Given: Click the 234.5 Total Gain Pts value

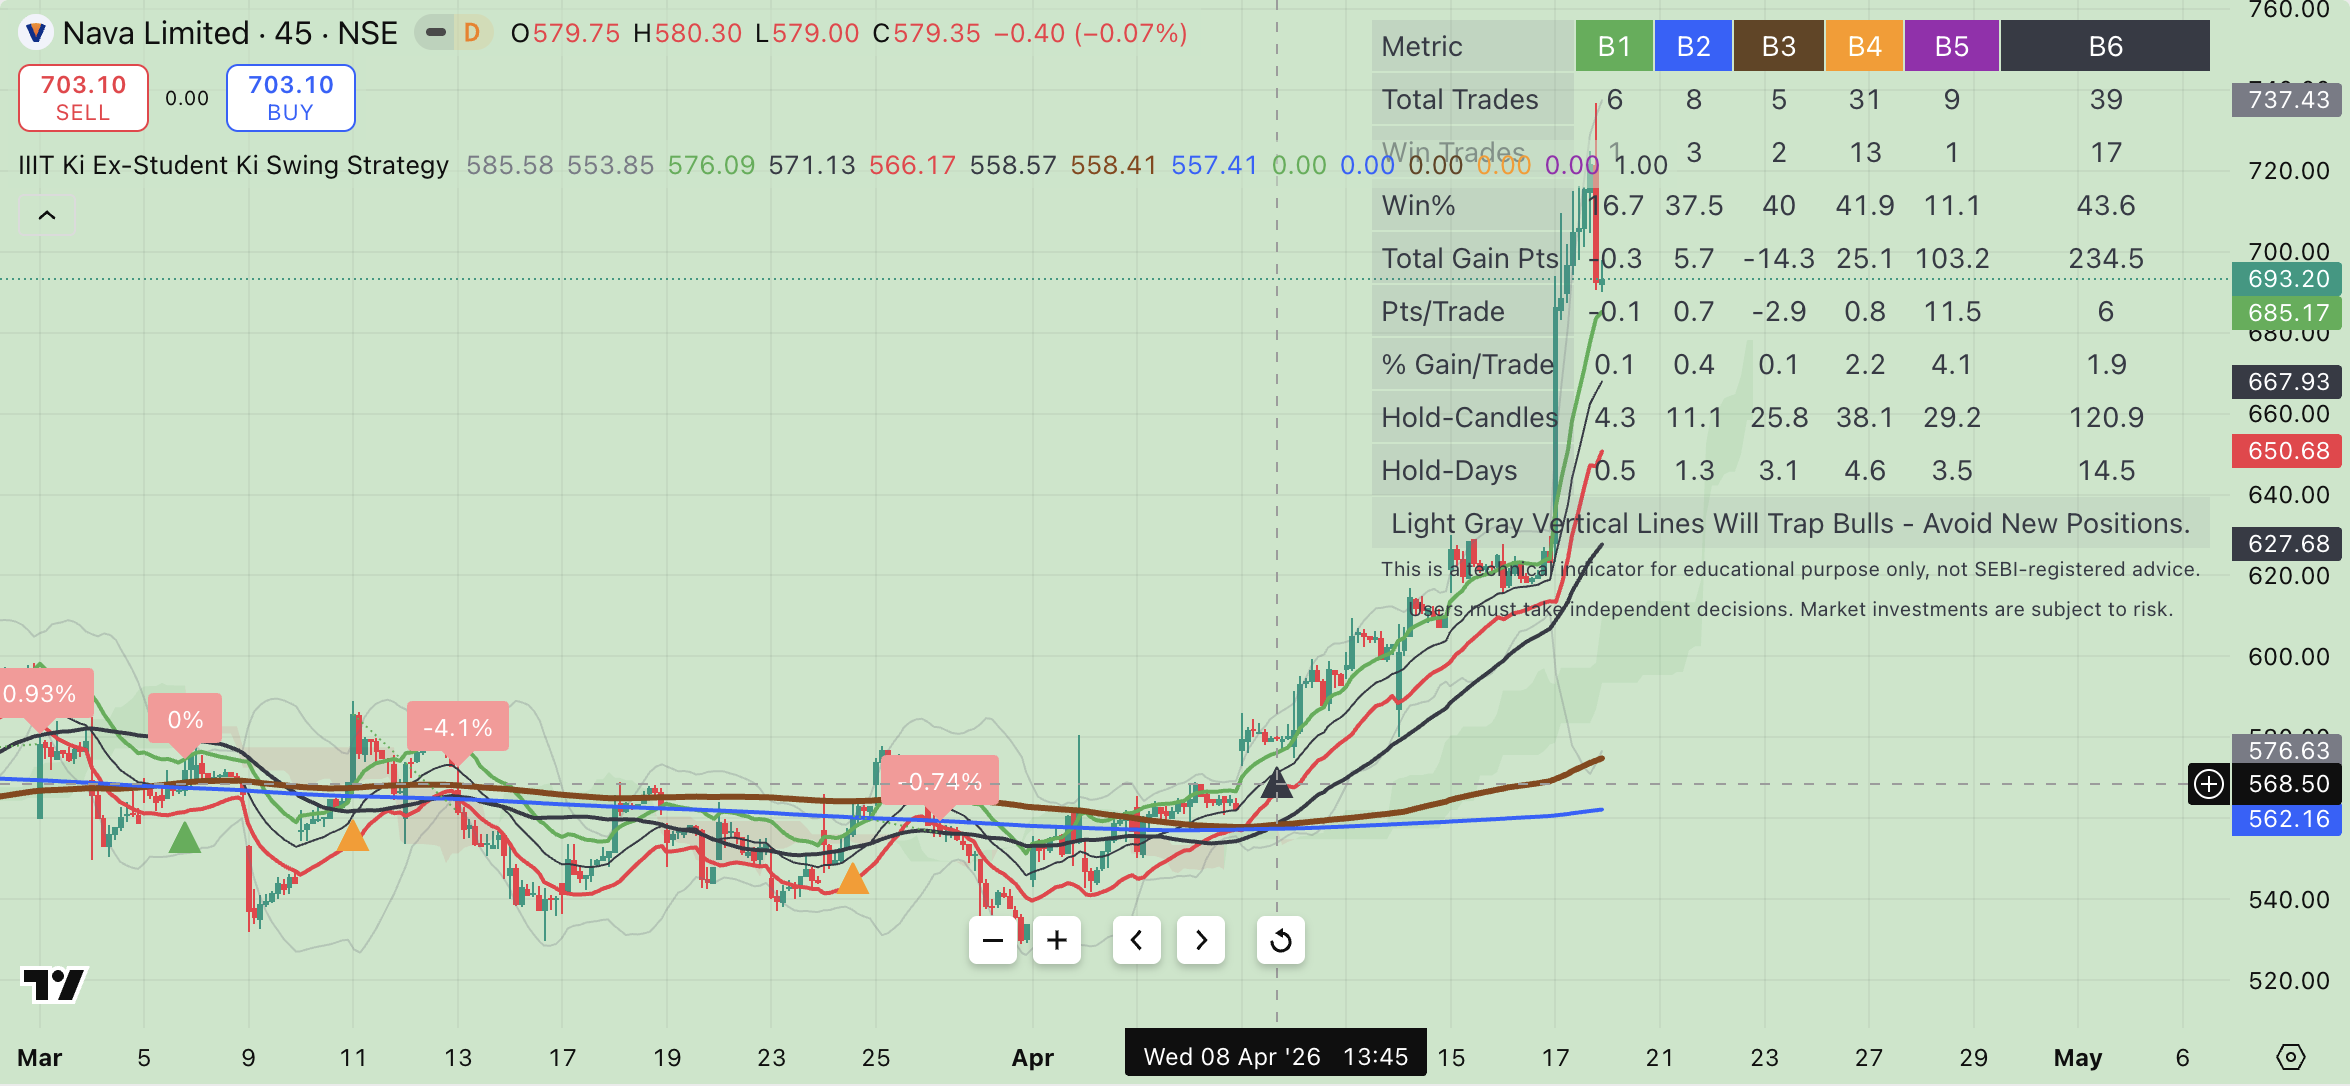Looking at the screenshot, I should click(x=2106, y=258).
